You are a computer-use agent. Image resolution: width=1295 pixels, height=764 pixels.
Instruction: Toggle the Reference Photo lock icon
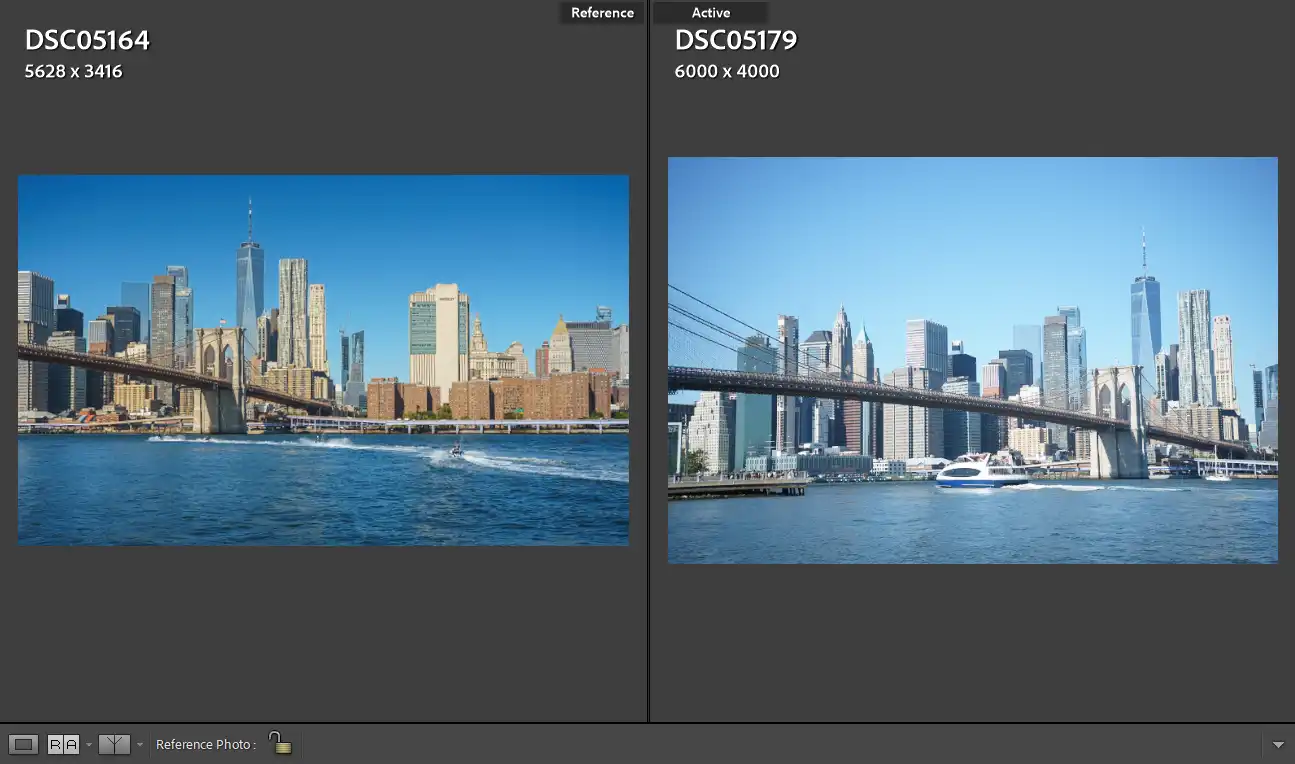click(x=281, y=743)
